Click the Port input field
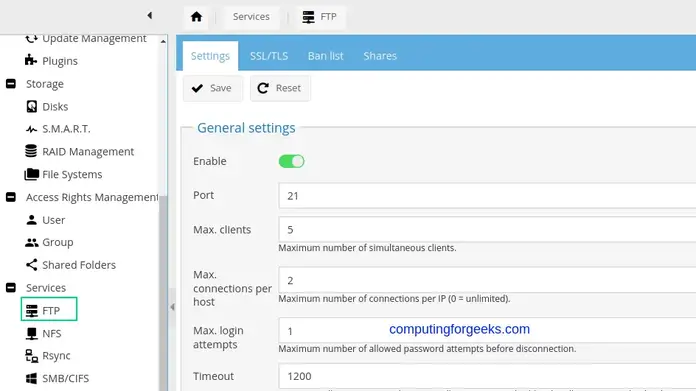 (x=487, y=196)
